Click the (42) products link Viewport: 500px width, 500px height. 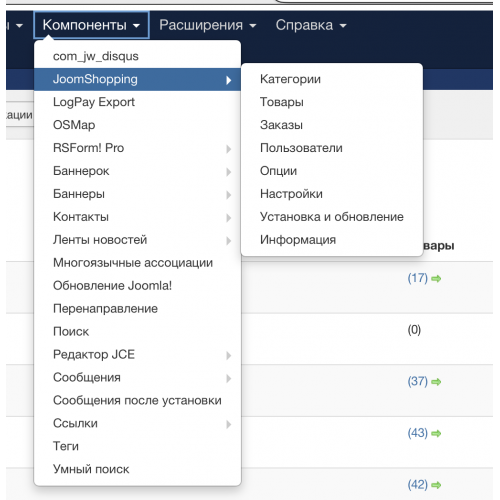click(417, 485)
